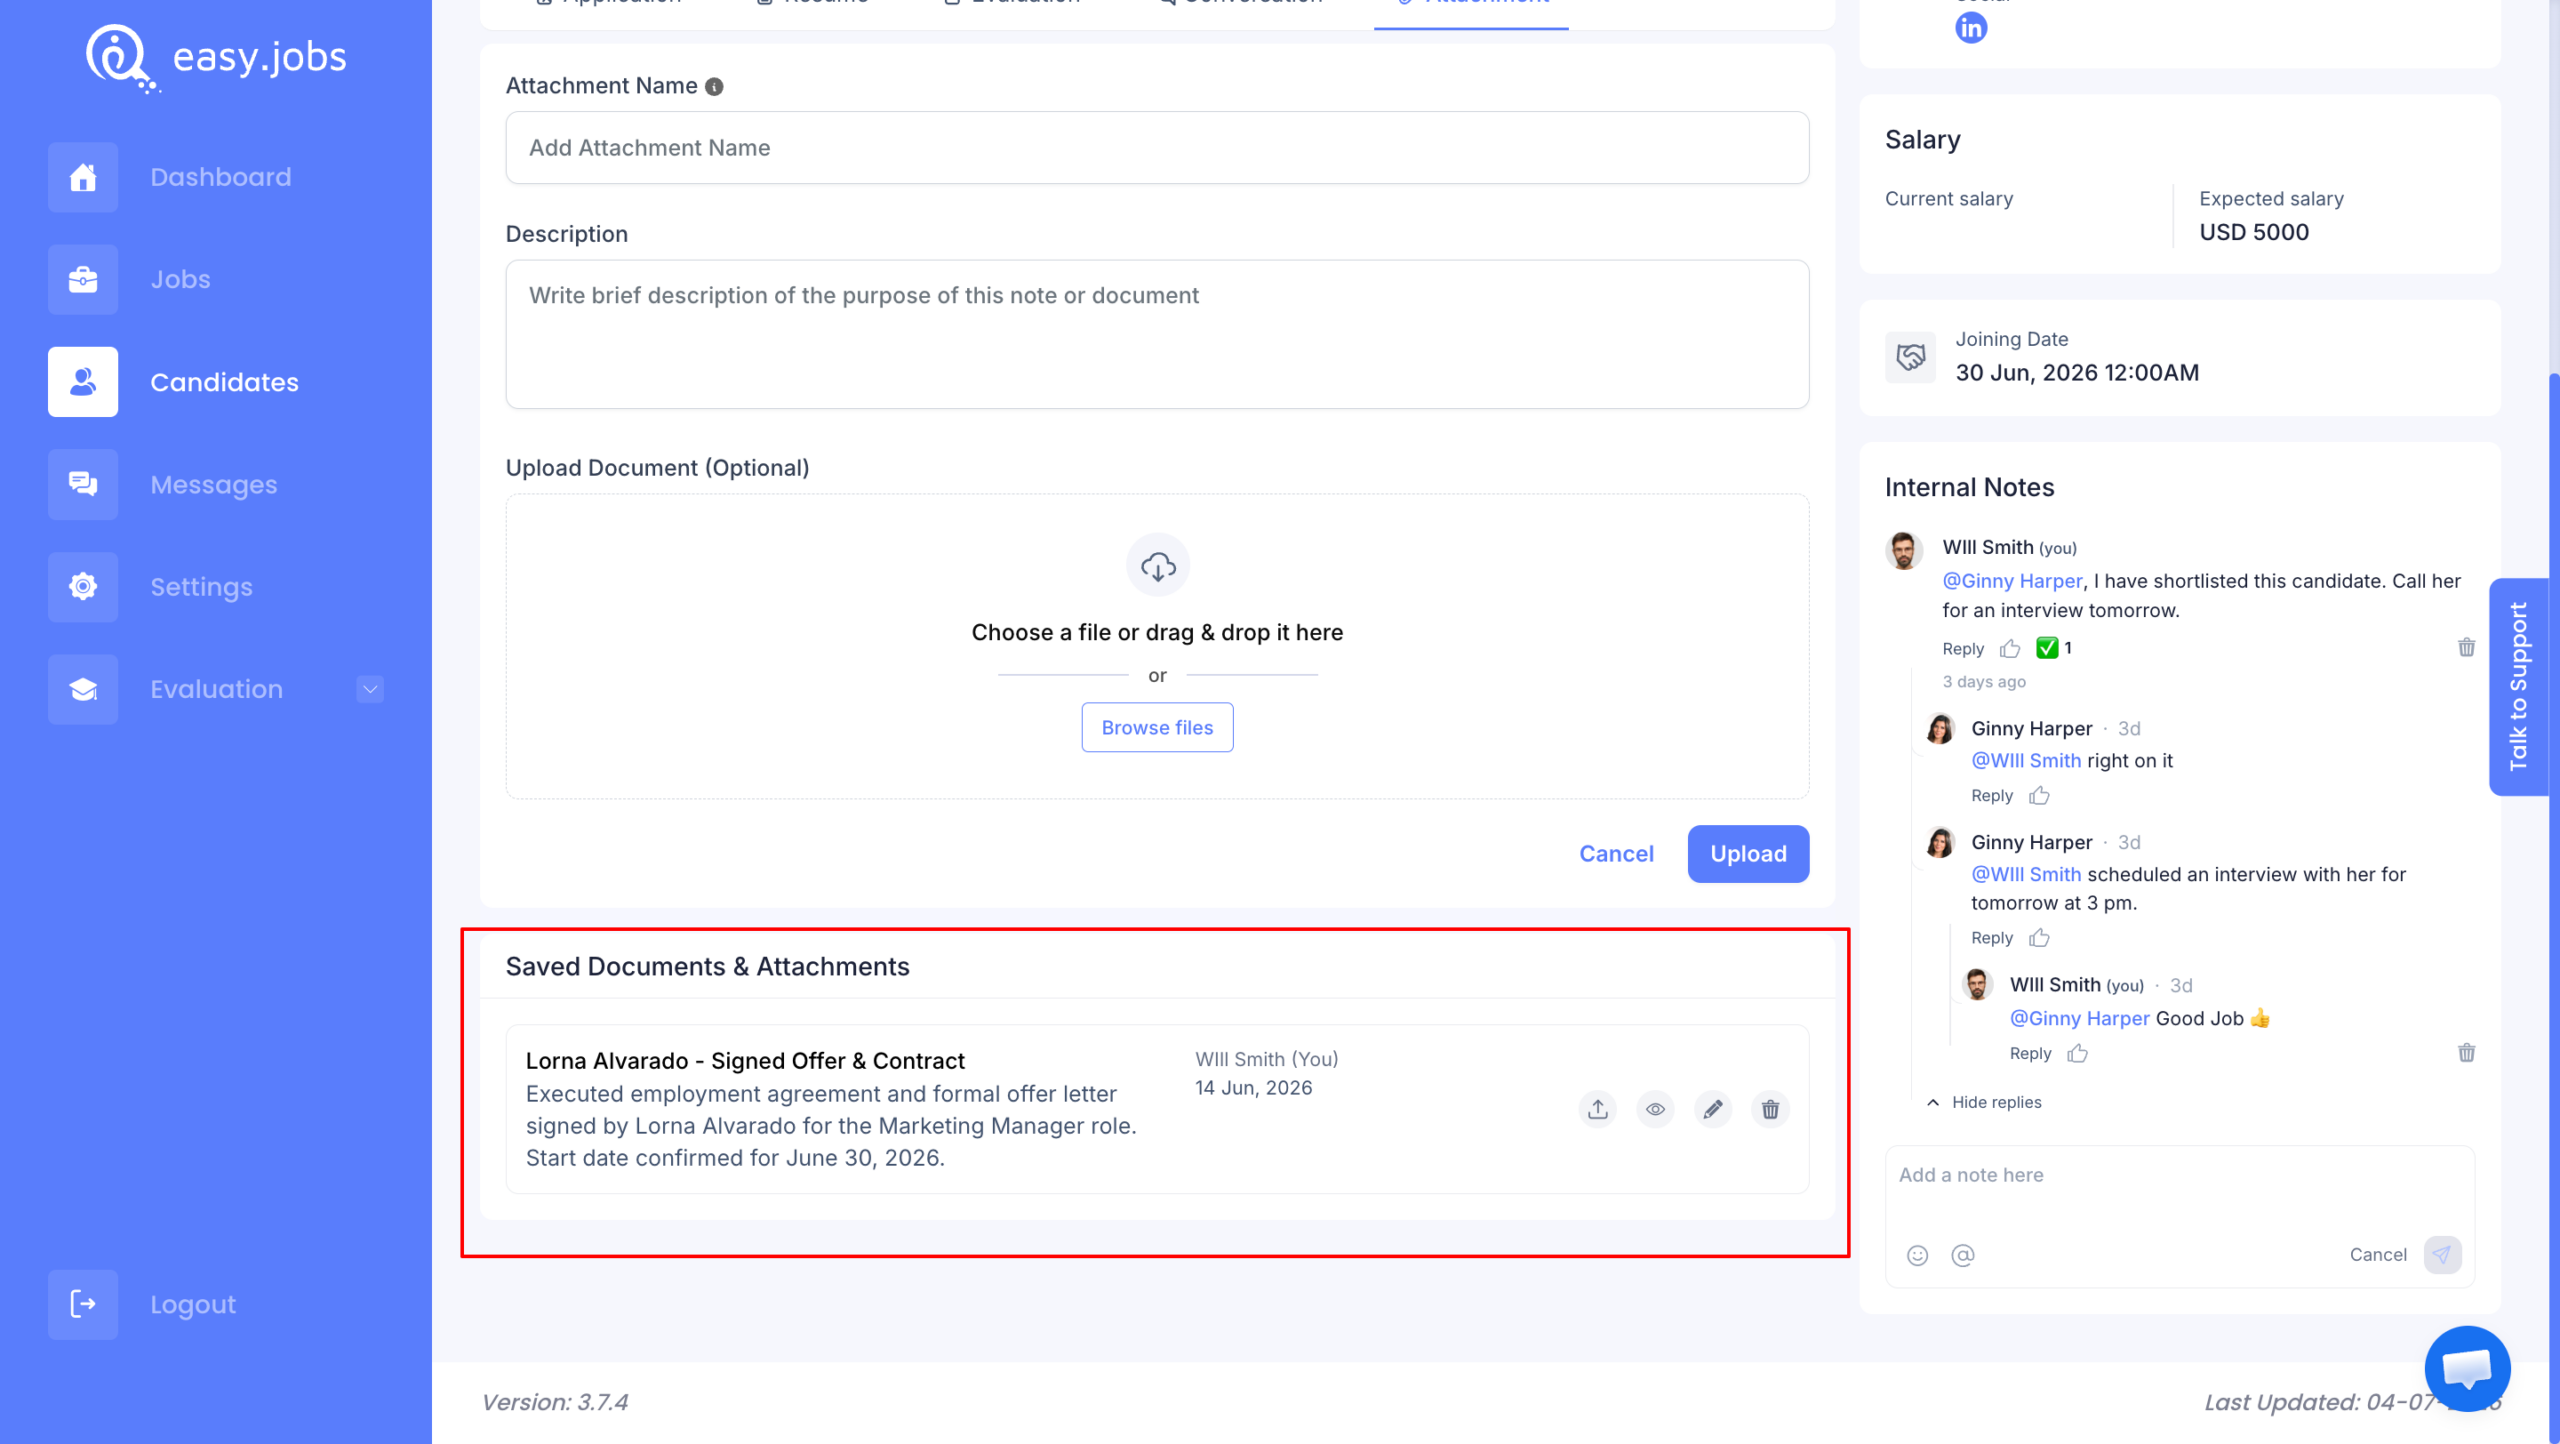The image size is (2560, 1444).
Task: Click the Joining Date handshake icon
Action: pyautogui.click(x=1911, y=357)
